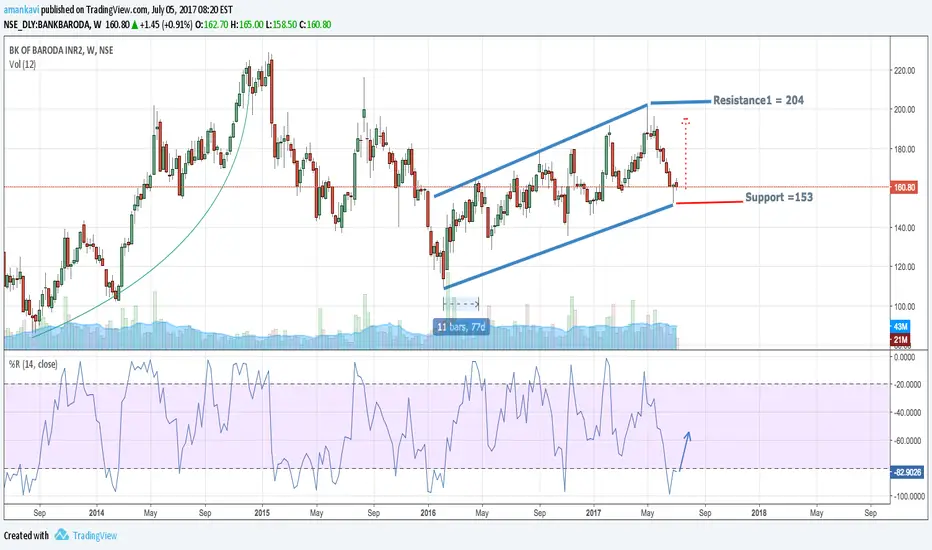932x550 pixels.
Task: Click the blue 43M volume tag
Action: [x=900, y=326]
